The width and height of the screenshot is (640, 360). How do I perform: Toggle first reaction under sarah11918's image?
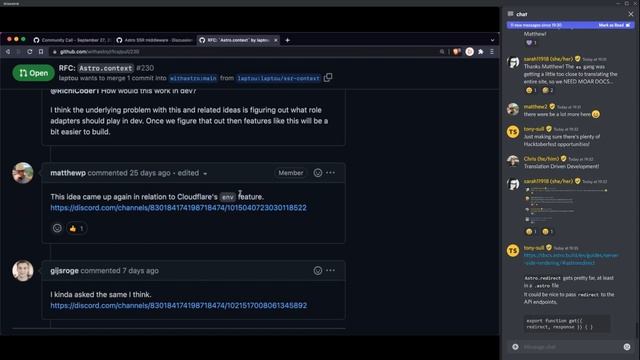click(531, 232)
